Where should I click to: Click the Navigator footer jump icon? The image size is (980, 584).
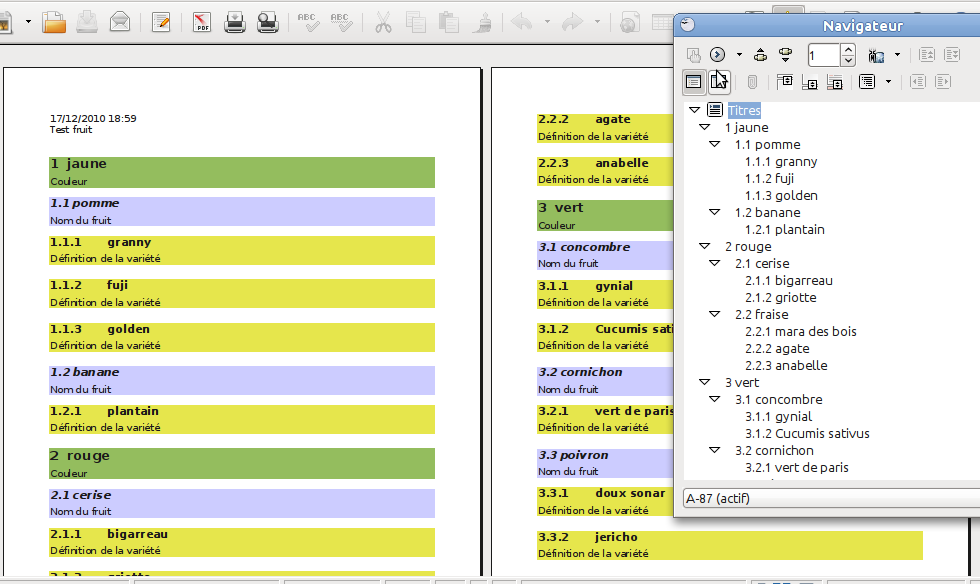pos(809,82)
